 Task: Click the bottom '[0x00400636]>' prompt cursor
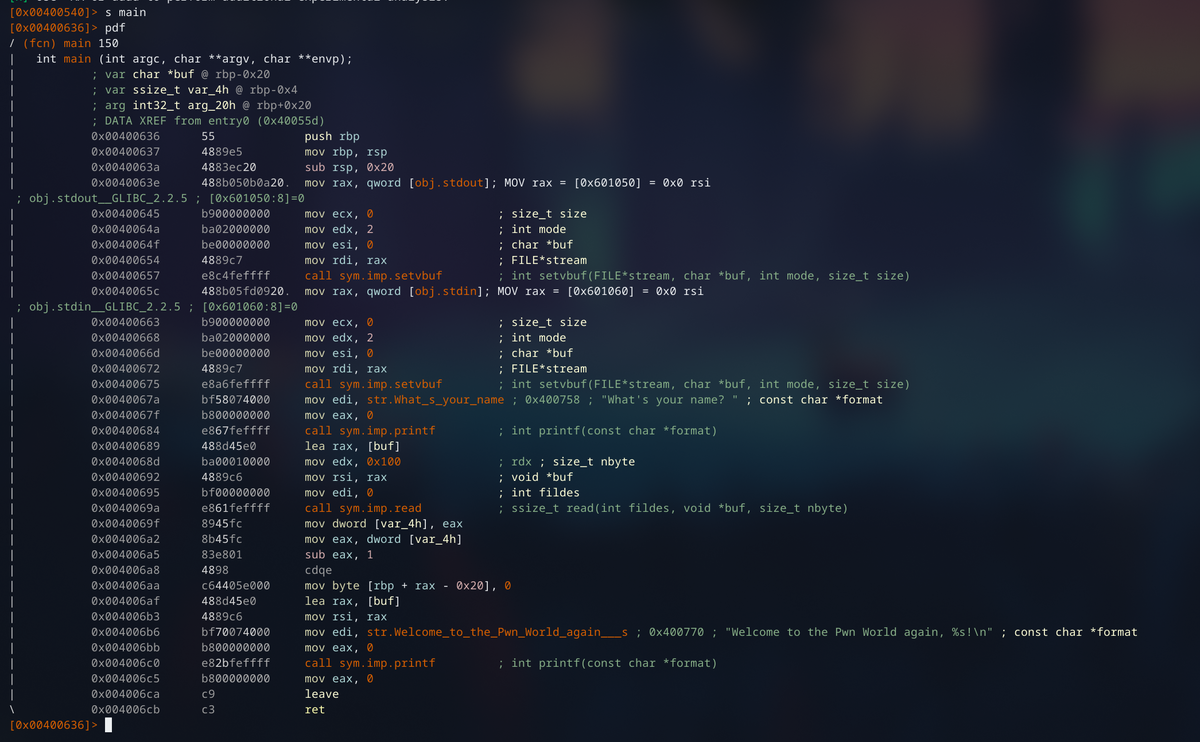tap(108, 725)
